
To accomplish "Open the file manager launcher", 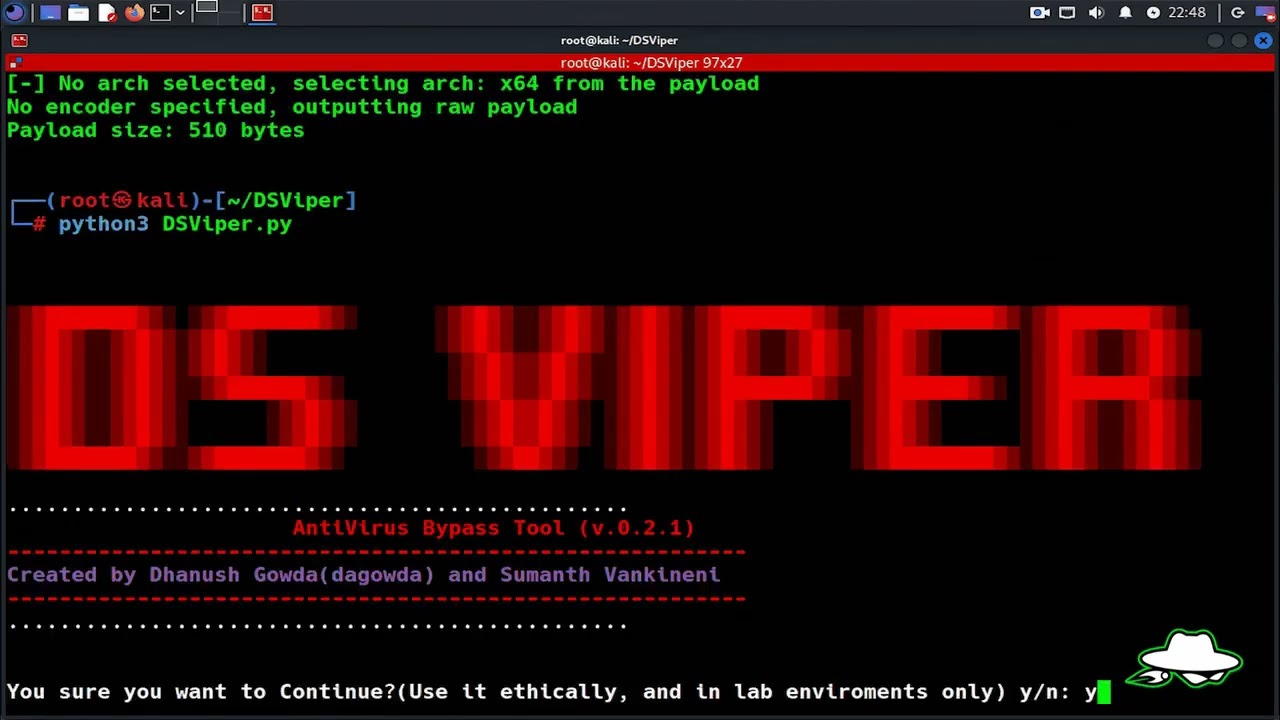I will pos(78,13).
